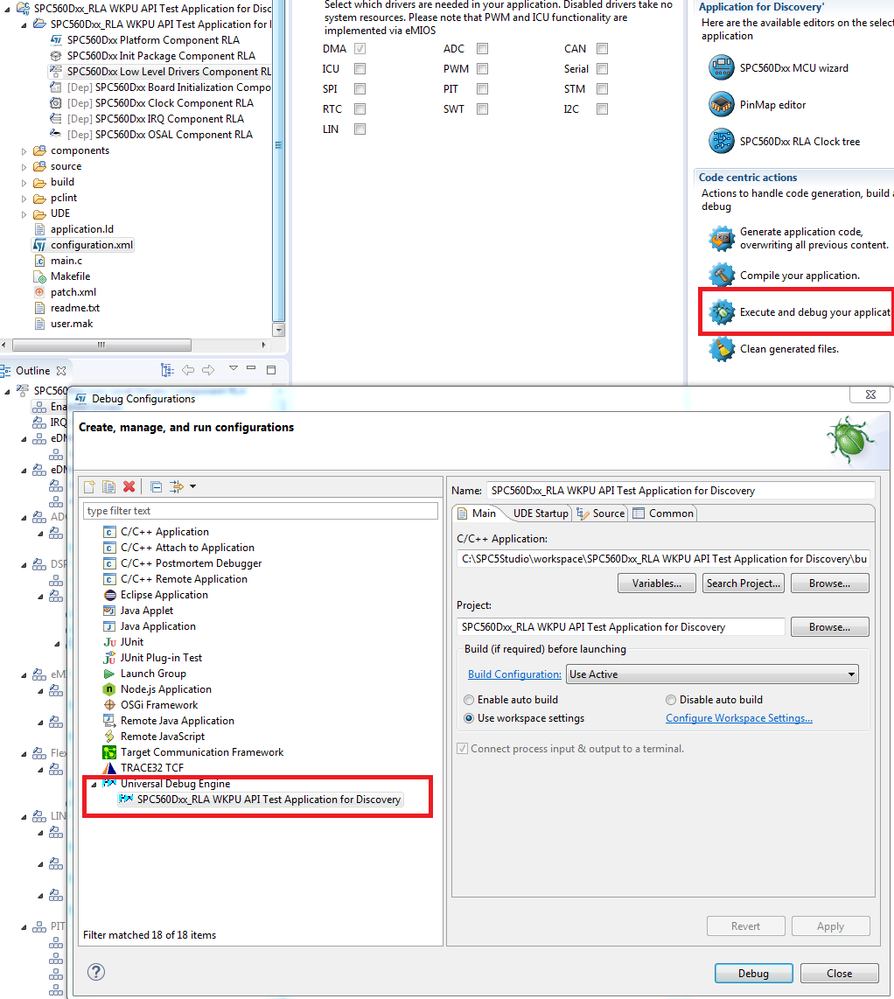Open the Debug Configurations help
Viewport: 894px width, 999px height.
click(x=96, y=972)
